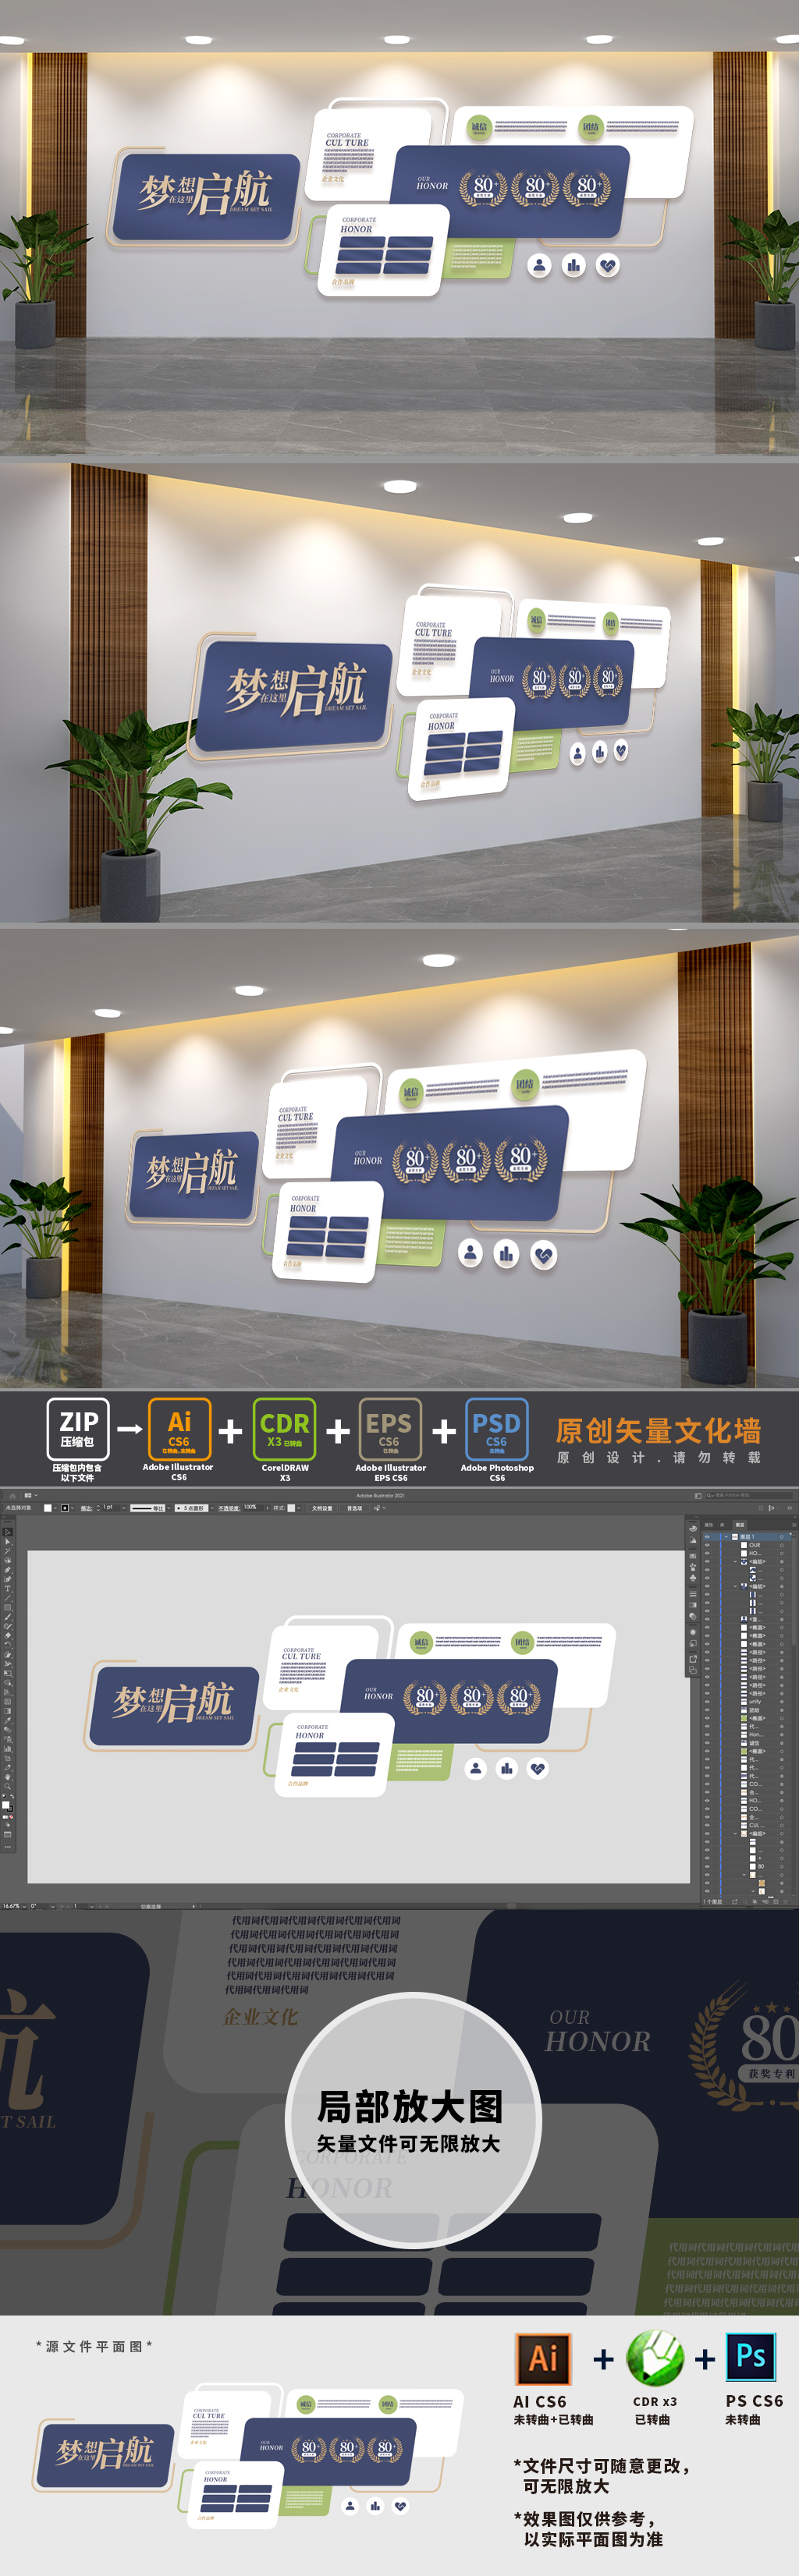This screenshot has width=799, height=2576.
Task: Activate the Type (T) tool
Action: click(8, 1589)
